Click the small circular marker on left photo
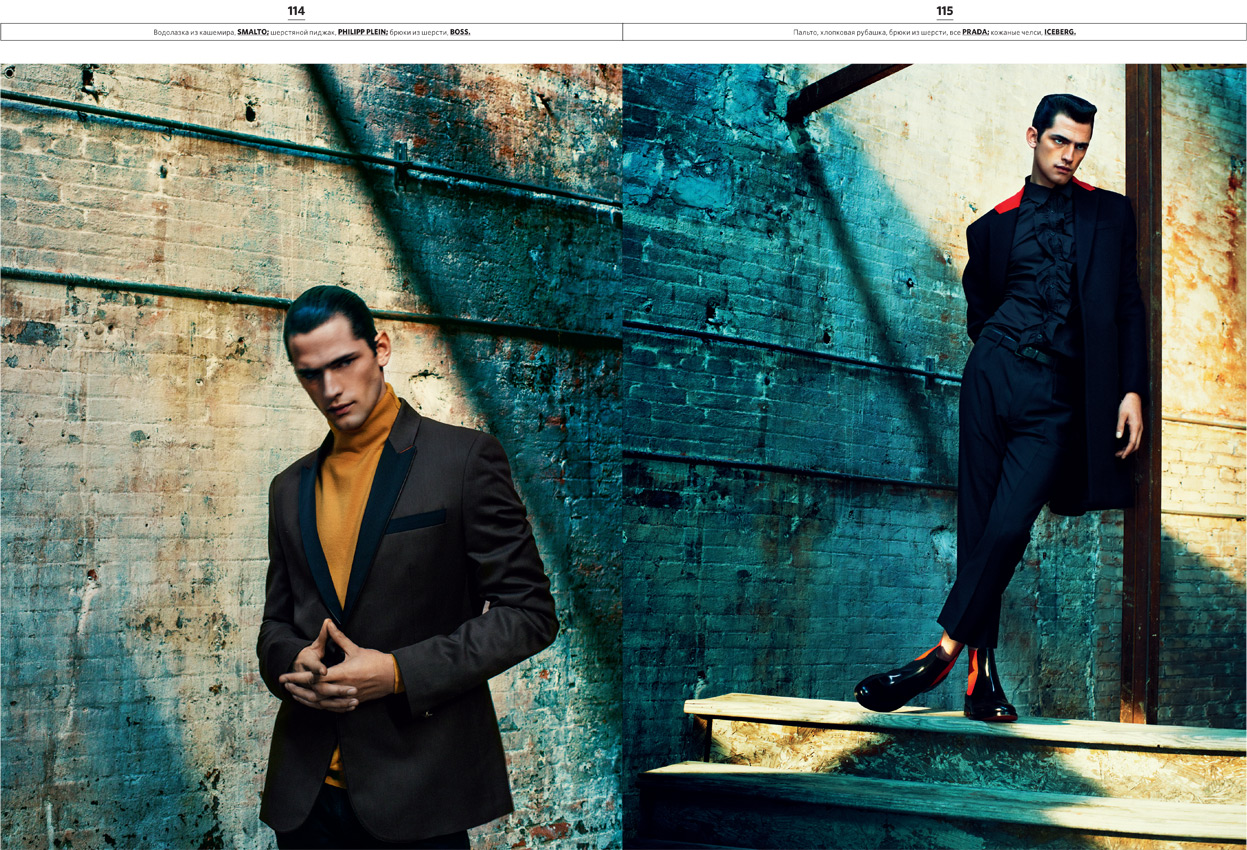 (10, 72)
